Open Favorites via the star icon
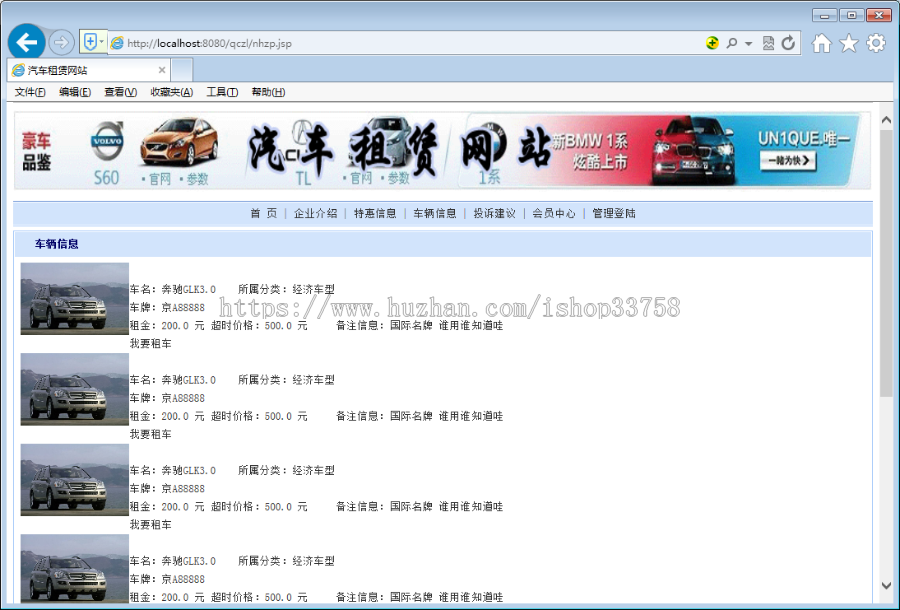This screenshot has width=900, height=610. click(x=847, y=43)
